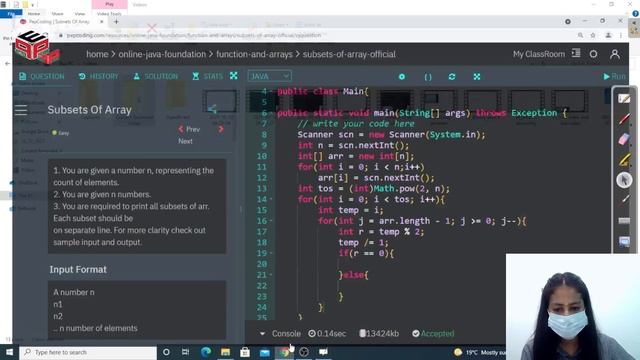Open the Play ribbon tab in the File Explorer window
Viewport: 640px width, 360px height.
click(109, 4)
